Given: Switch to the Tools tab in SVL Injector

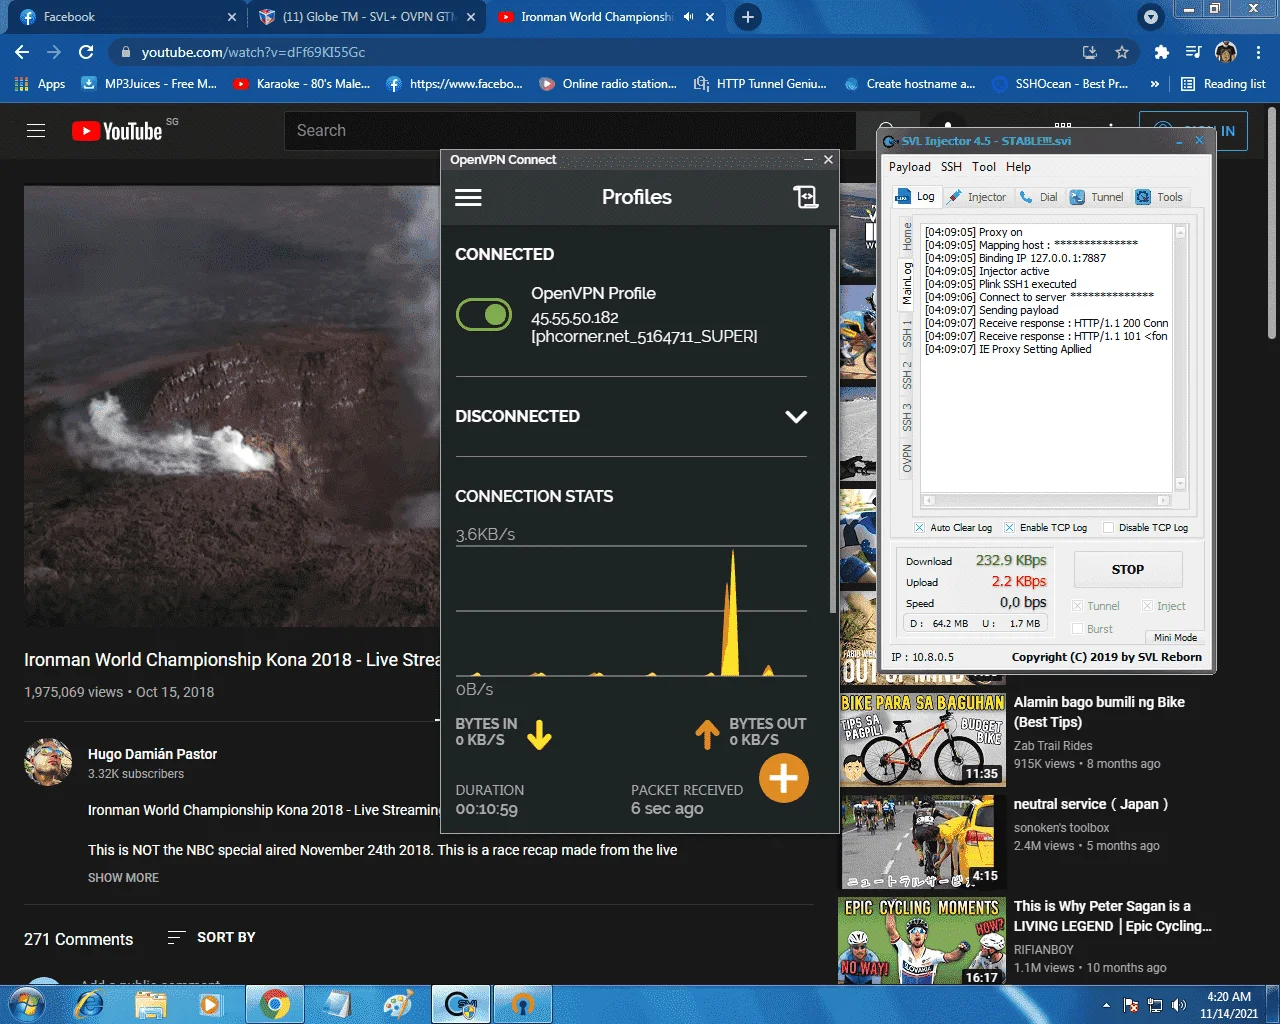Looking at the screenshot, I should (1159, 197).
